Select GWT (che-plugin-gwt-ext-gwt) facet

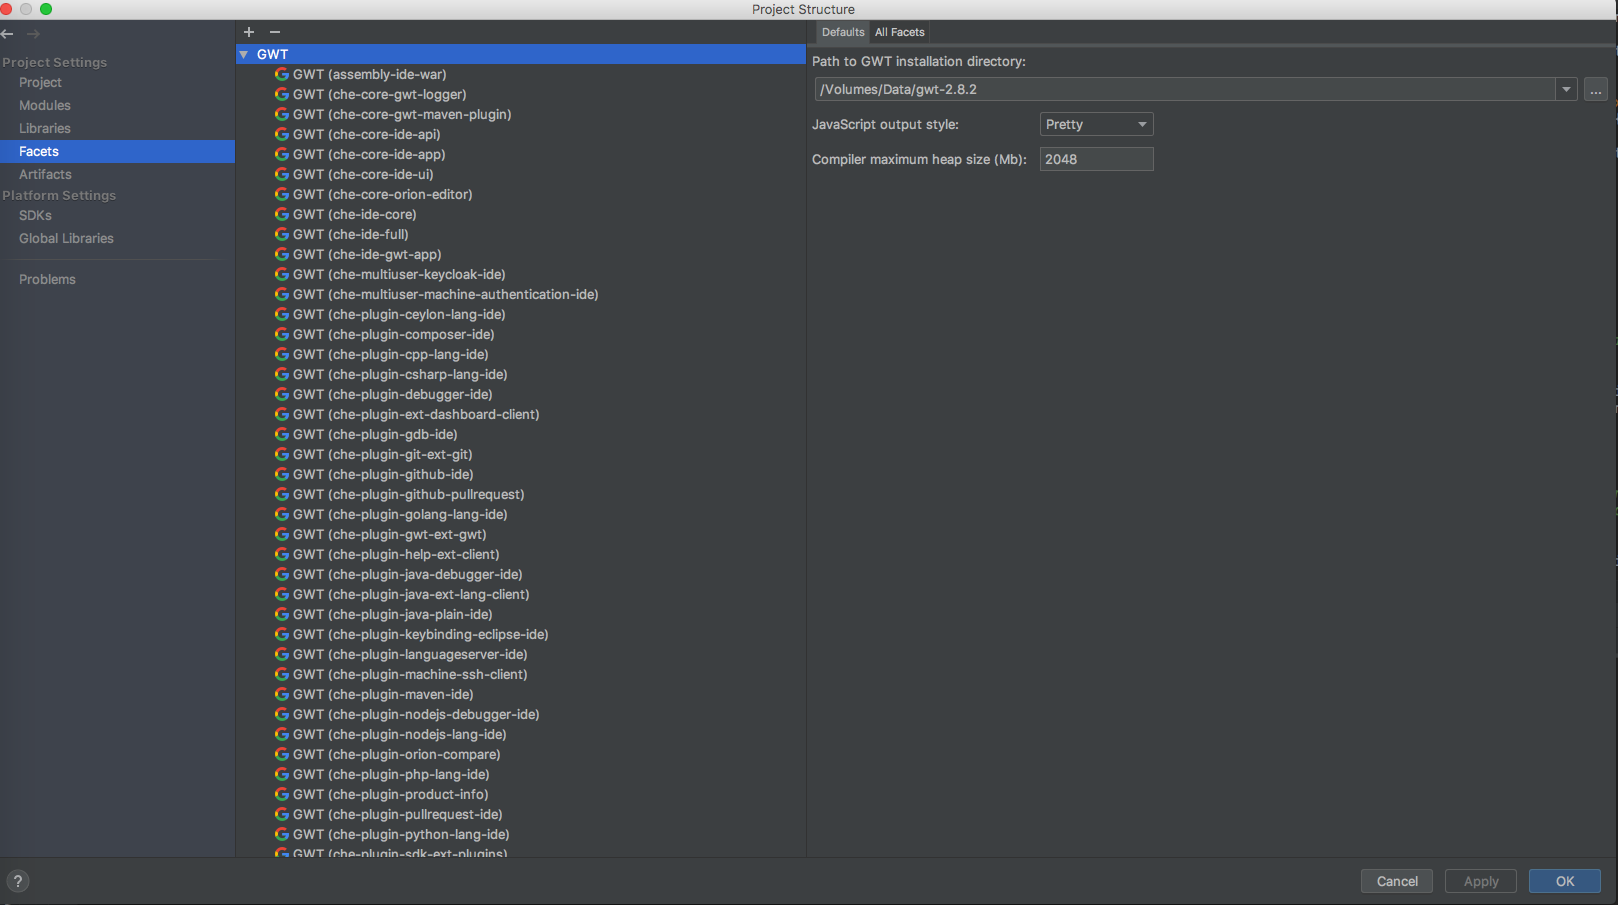pyautogui.click(x=390, y=534)
